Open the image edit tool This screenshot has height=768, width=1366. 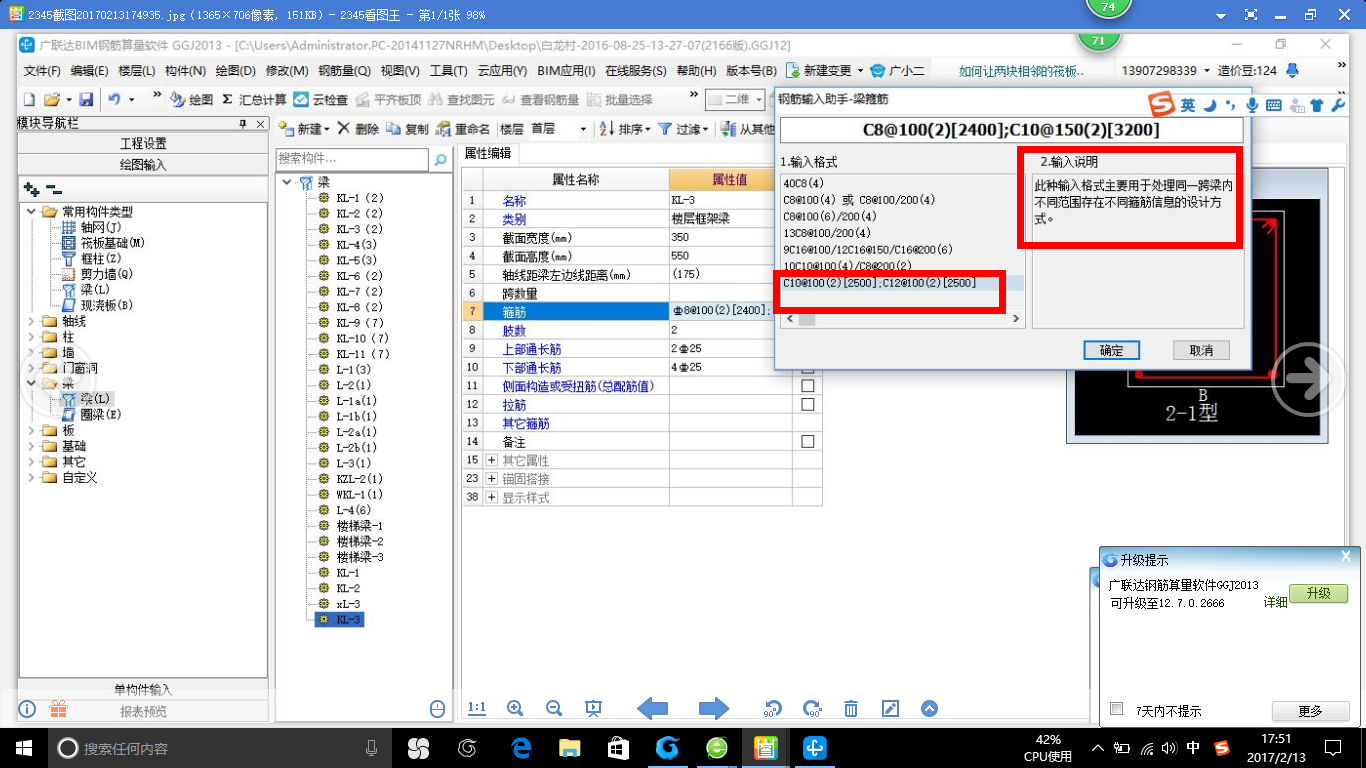click(x=890, y=709)
